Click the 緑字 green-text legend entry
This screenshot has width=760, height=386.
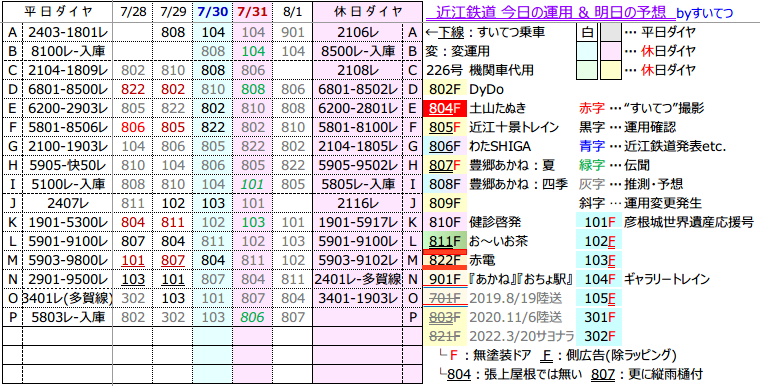coord(614,165)
